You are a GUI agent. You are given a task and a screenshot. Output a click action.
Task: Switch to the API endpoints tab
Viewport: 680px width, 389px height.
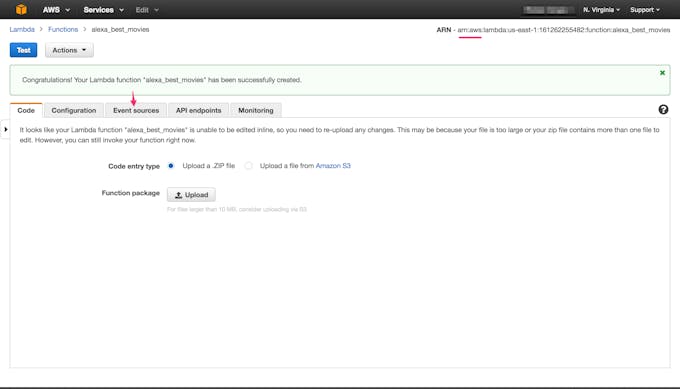tap(199, 110)
